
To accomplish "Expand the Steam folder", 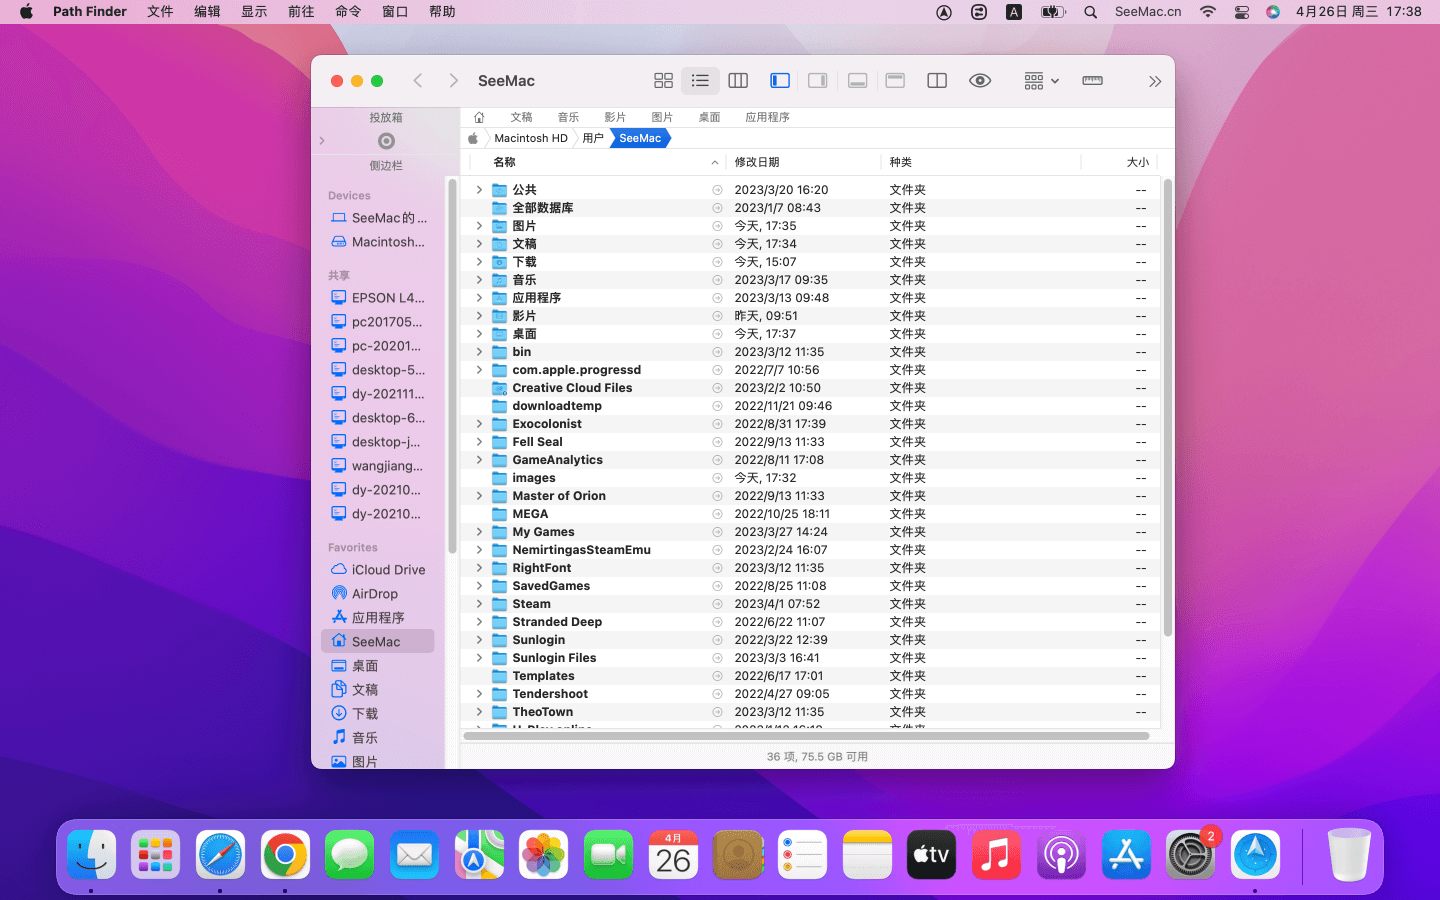I will tap(479, 604).
